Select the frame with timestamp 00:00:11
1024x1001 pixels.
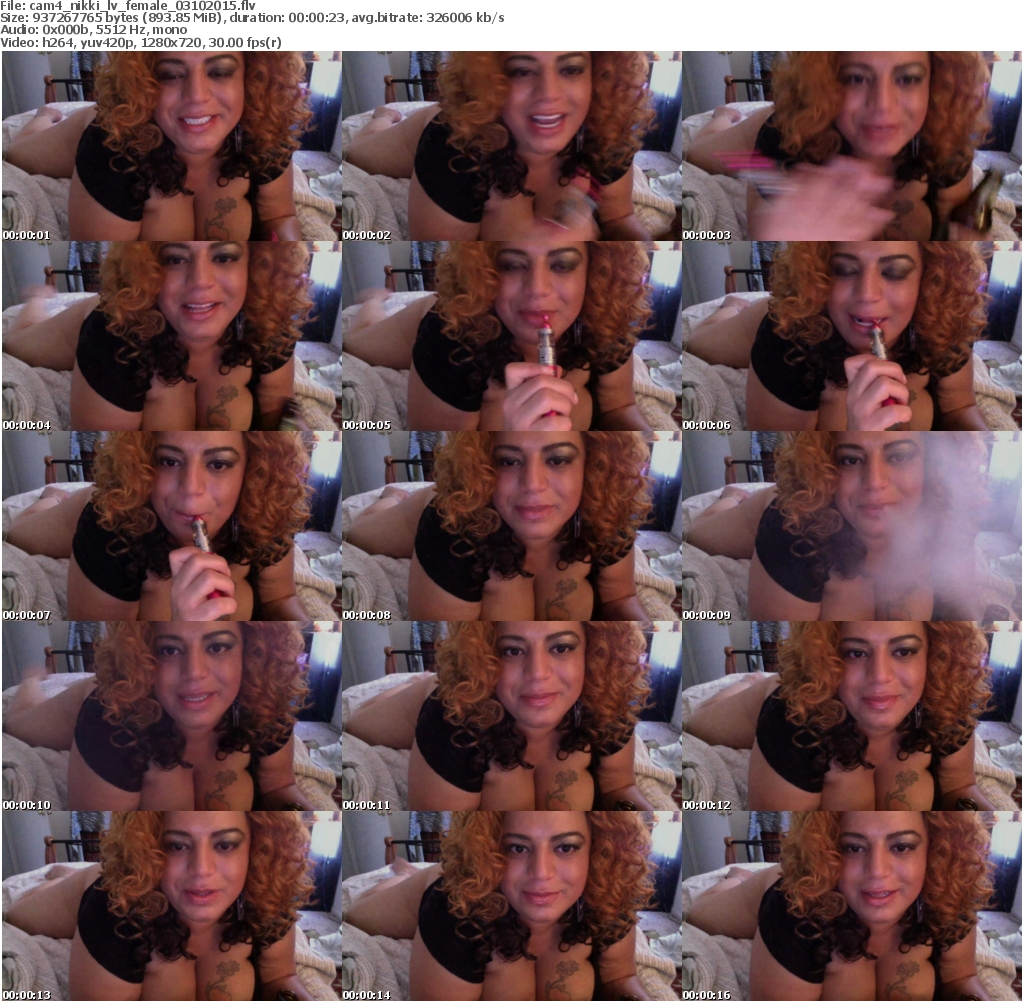coord(511,716)
